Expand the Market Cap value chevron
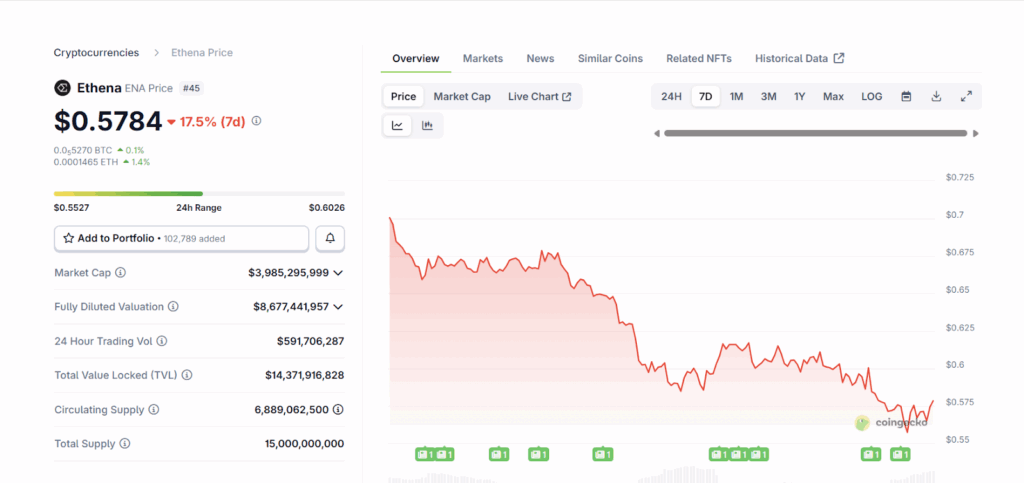This screenshot has height=483, width=1024. pos(338,273)
